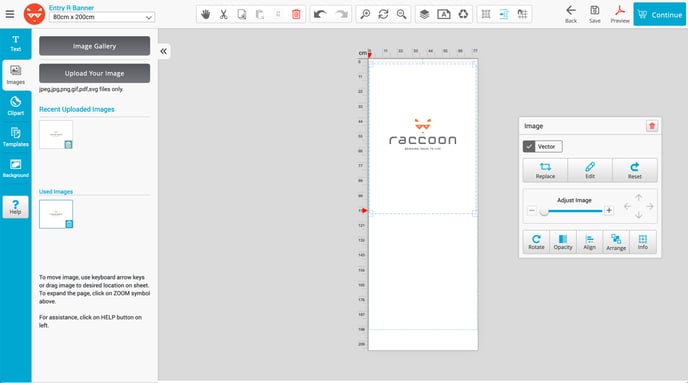Open the banner size dropdown 80cm x 200cm
The width and height of the screenshot is (688, 383).
(x=101, y=17)
